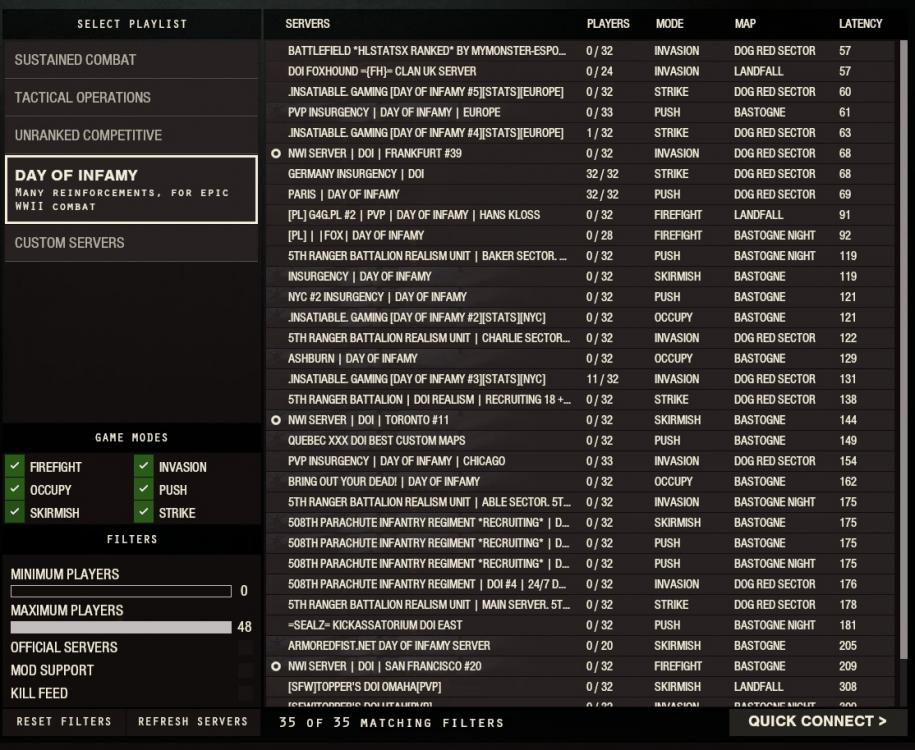Select the Tactical Operations playlist
915x750 pixels.
tap(131, 97)
